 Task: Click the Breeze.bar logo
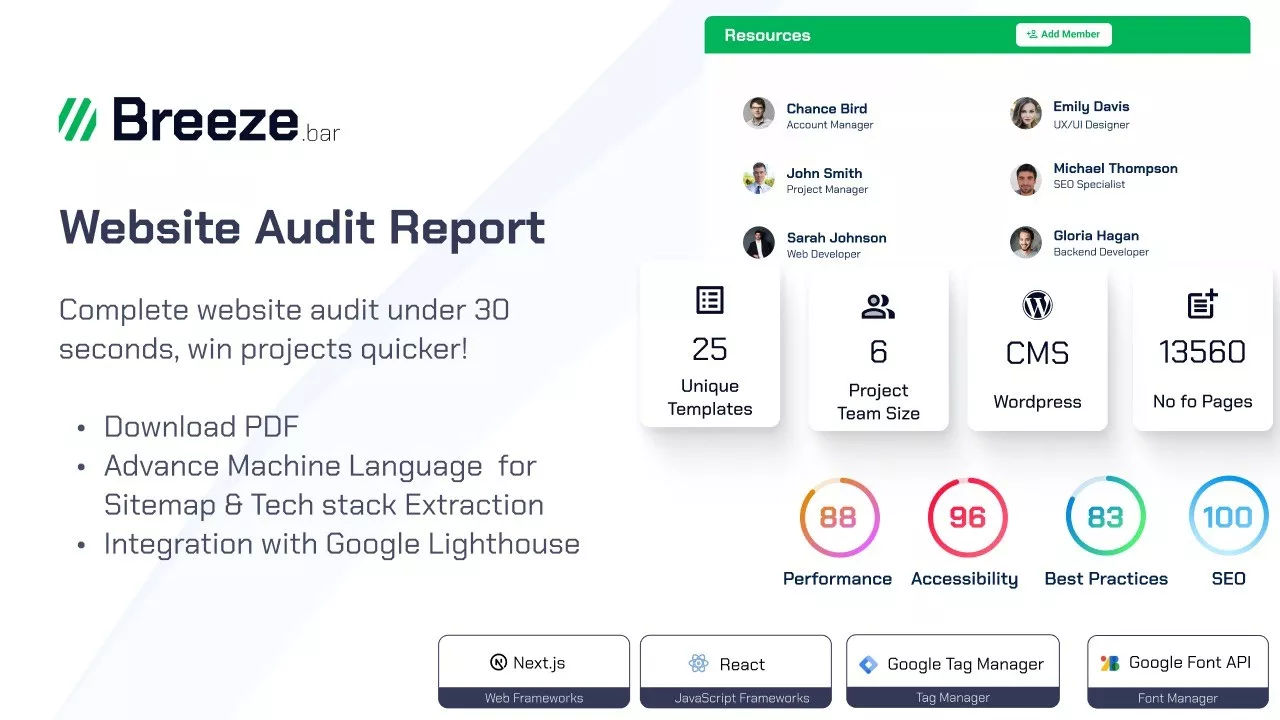199,120
